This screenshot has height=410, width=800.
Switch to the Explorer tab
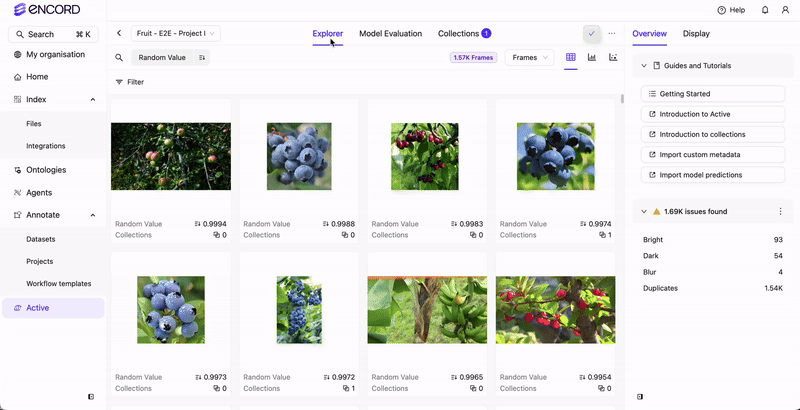pyautogui.click(x=328, y=34)
